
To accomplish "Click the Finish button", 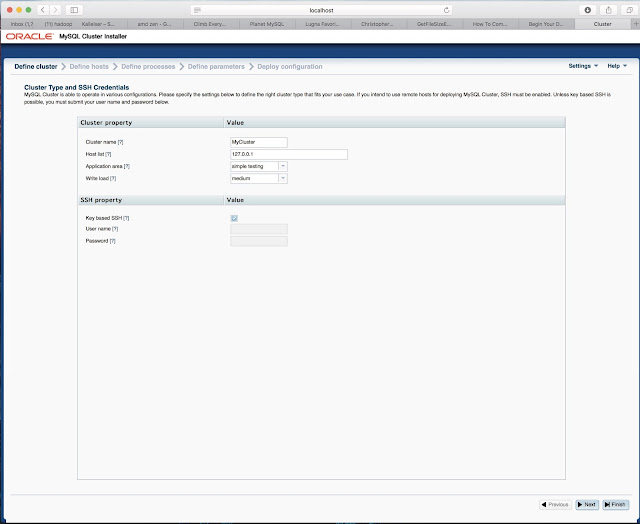I will [x=616, y=505].
